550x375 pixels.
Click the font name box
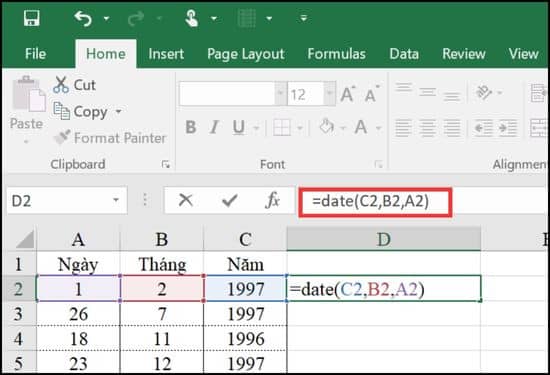227,94
